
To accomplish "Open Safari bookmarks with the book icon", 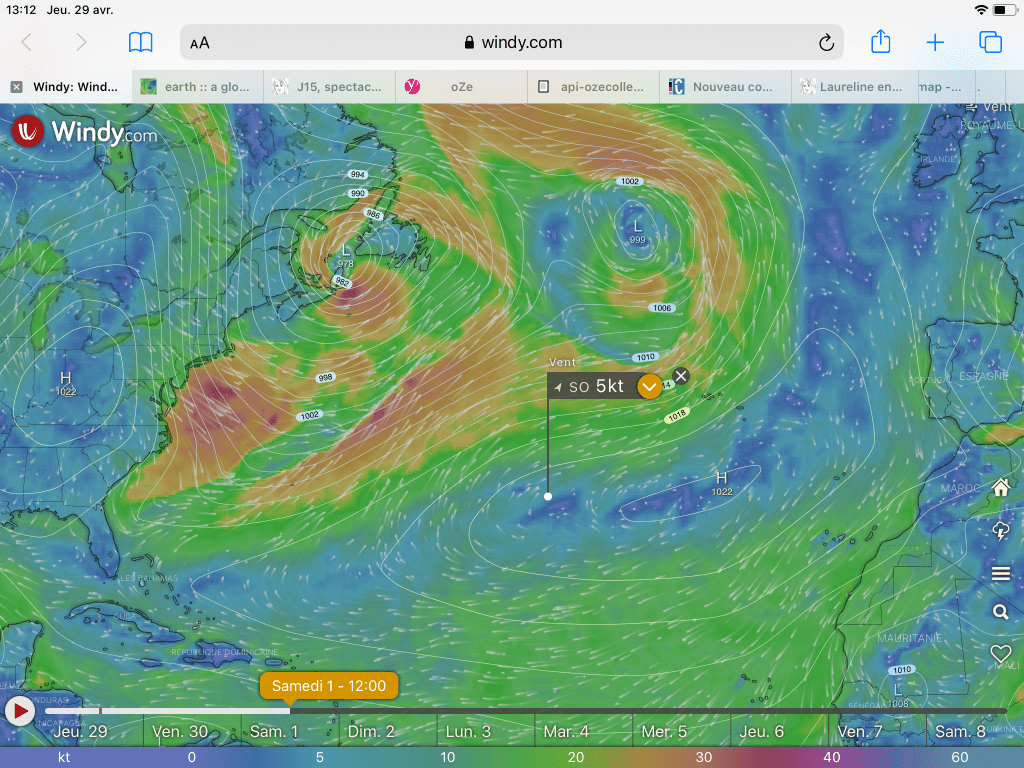I will pos(140,42).
